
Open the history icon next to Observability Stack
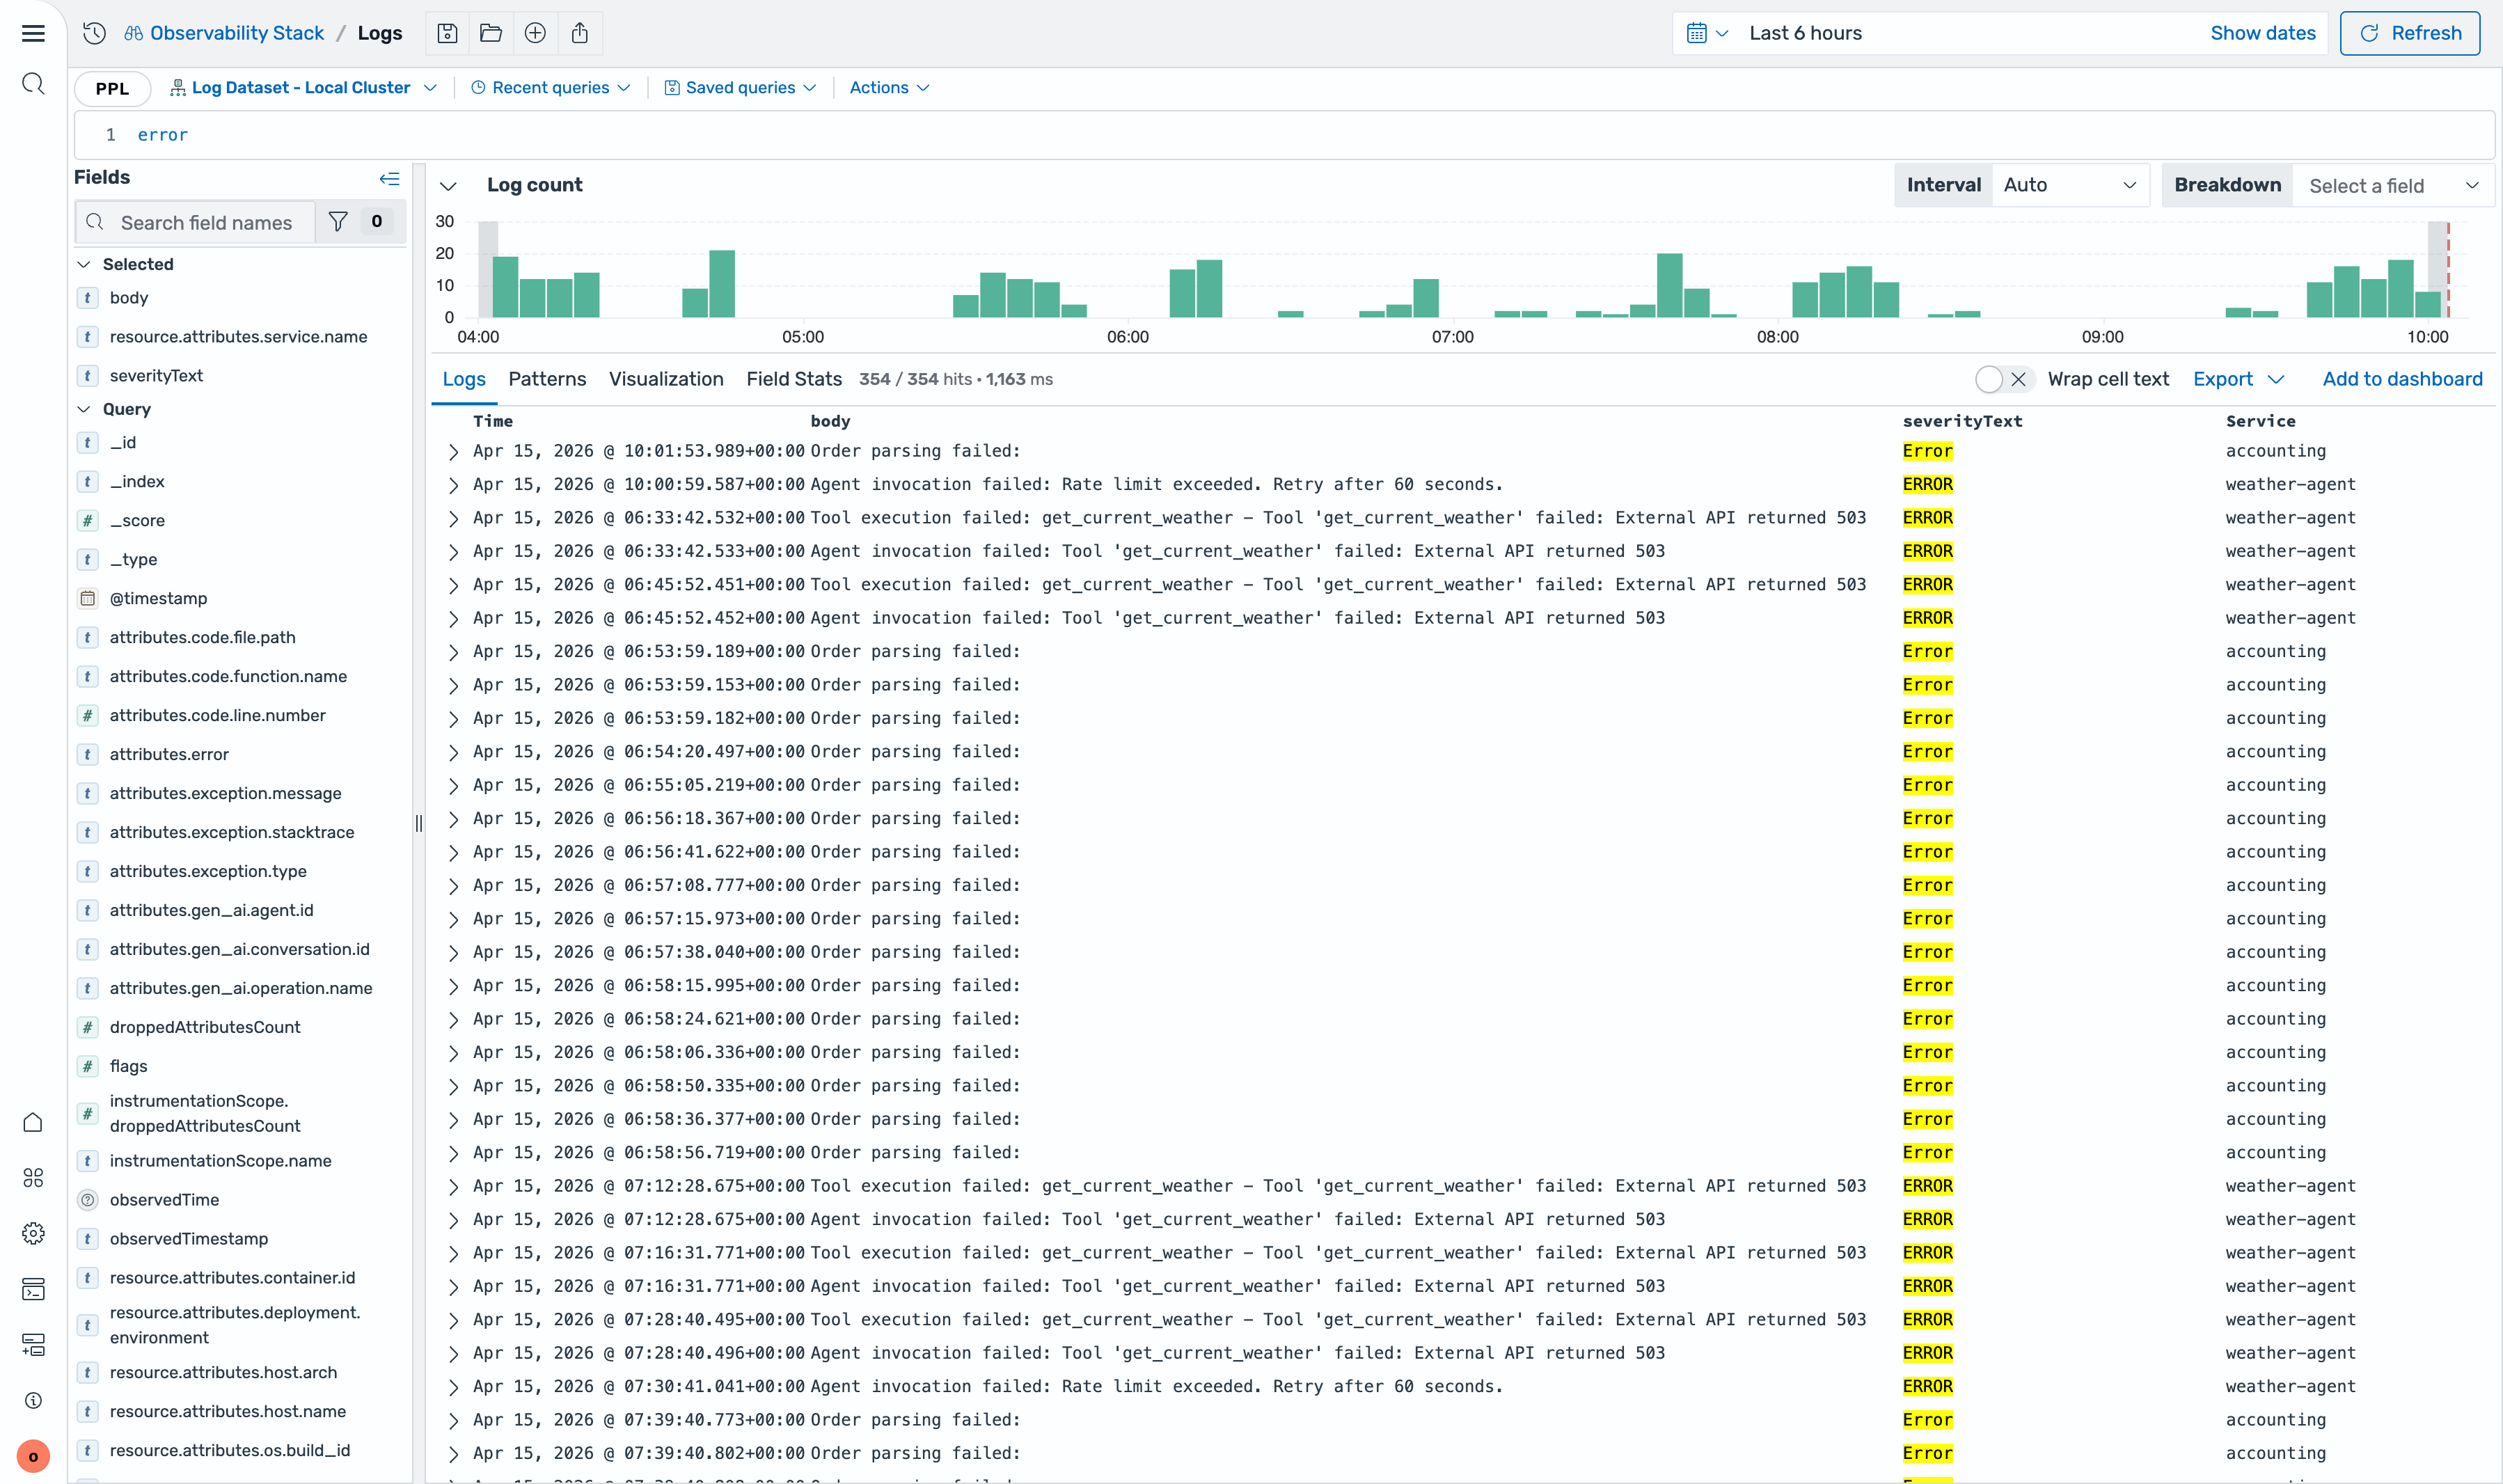point(94,33)
